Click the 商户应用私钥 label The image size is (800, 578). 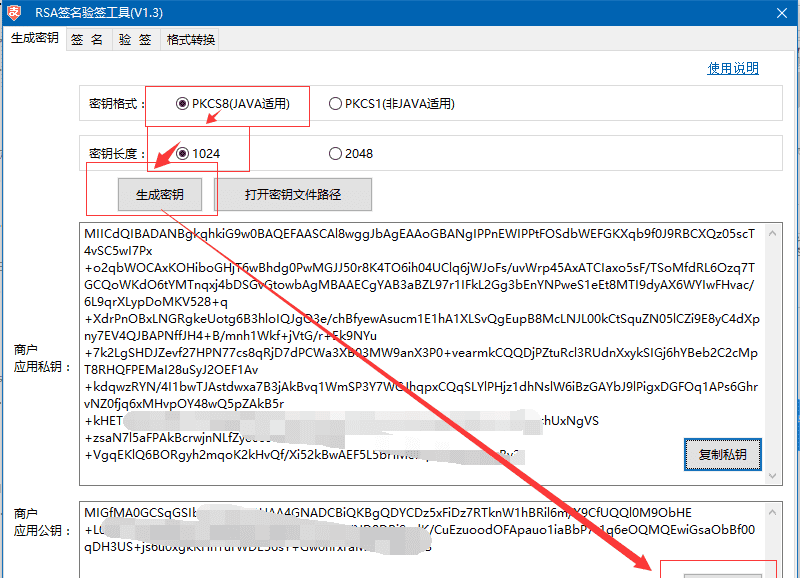tap(42, 358)
